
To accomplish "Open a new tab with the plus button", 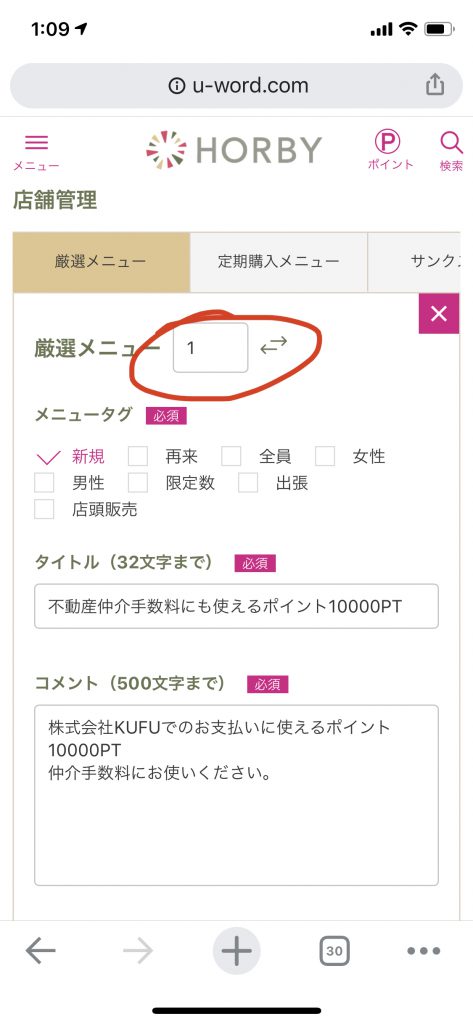I will coord(236,951).
